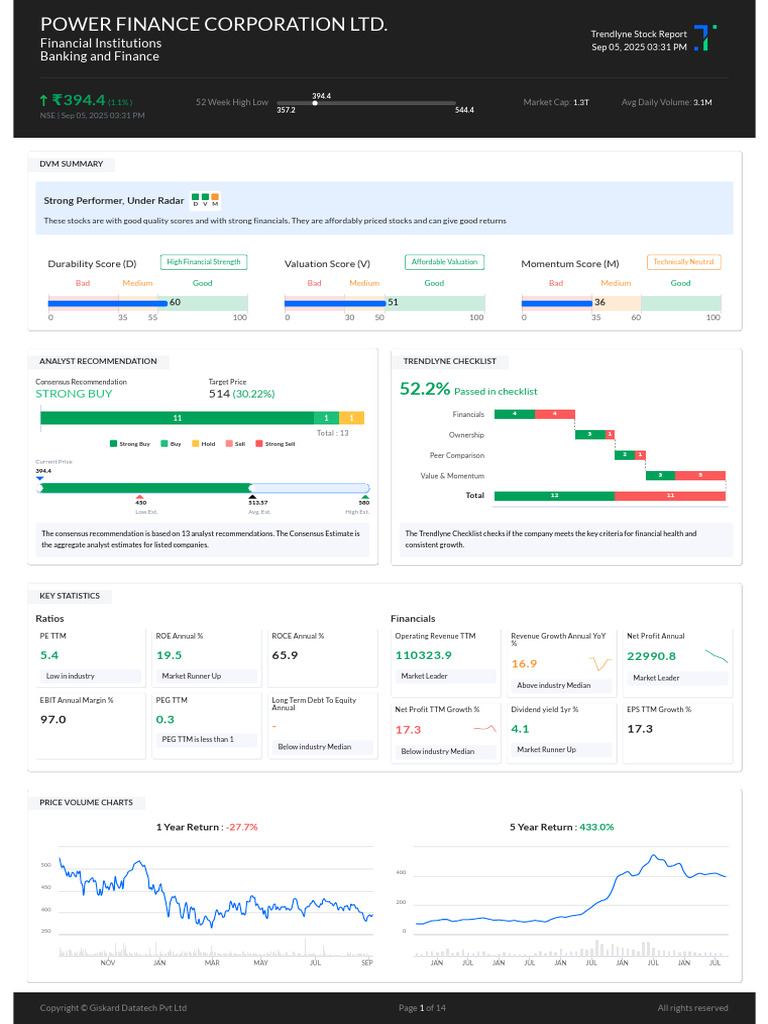Click the yellow Hold bar segment
This screenshot has height=1024, width=768.
[x=351, y=418]
